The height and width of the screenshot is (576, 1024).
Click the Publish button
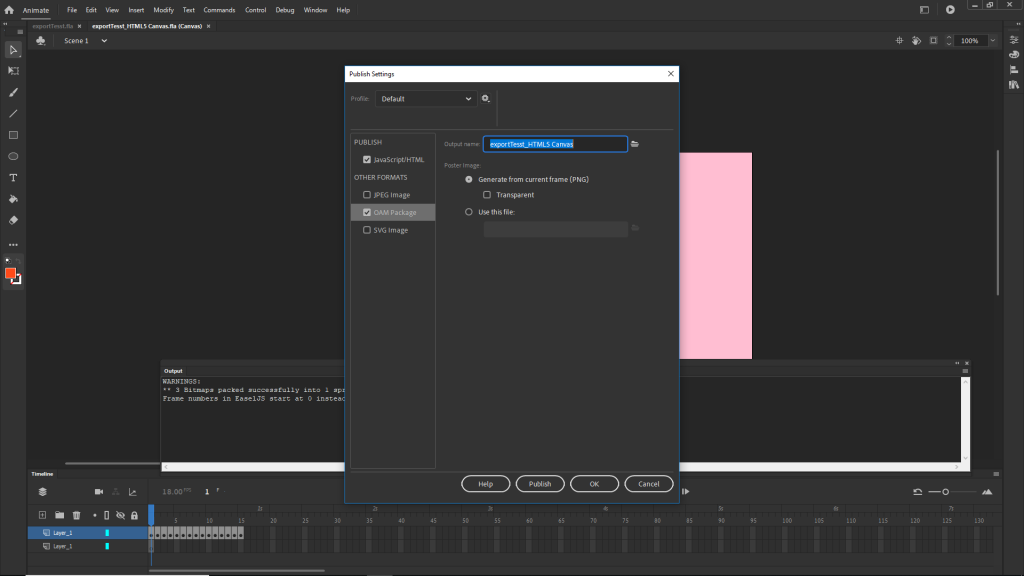540,484
